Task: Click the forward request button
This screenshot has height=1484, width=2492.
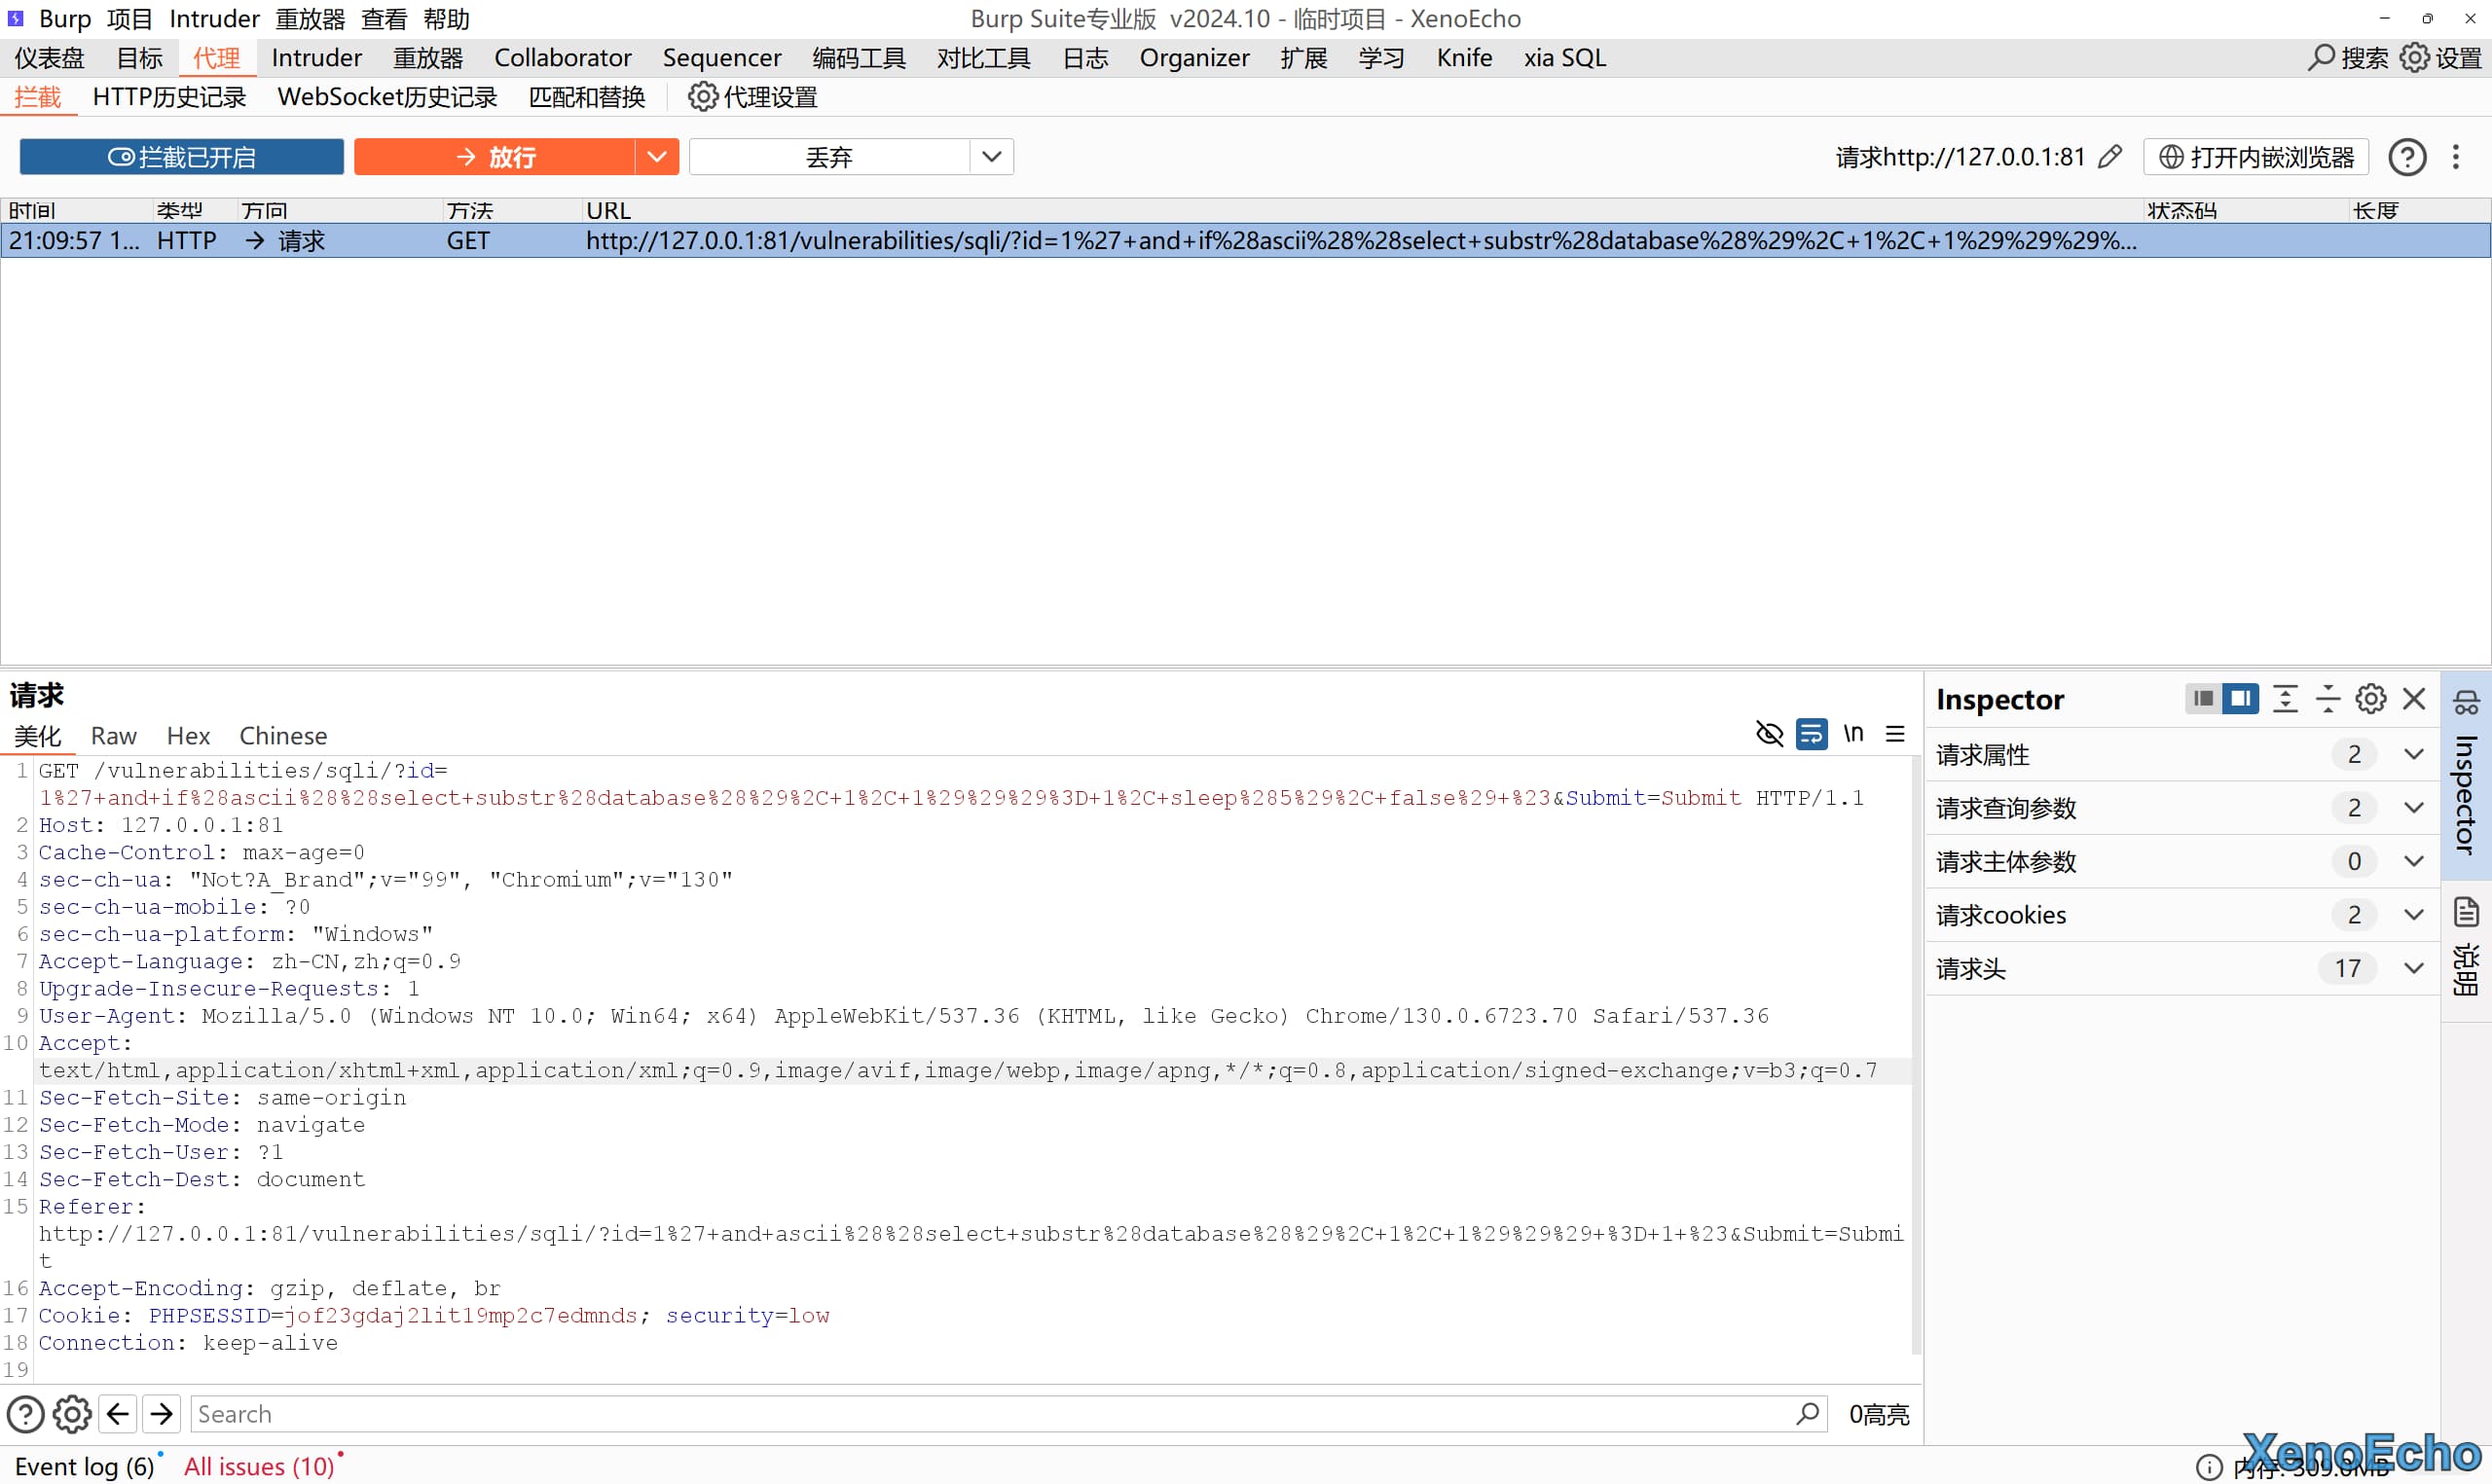Action: click(x=495, y=157)
